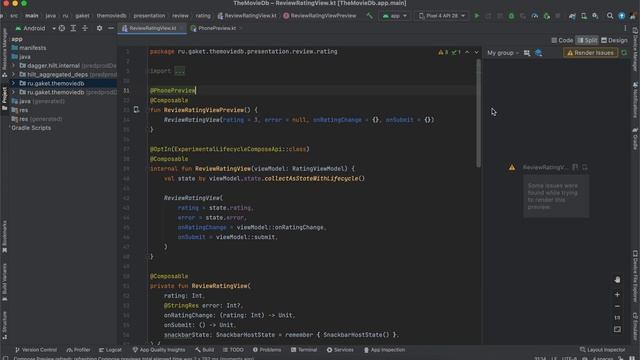Toggle the blue preview layers icon
640x360 pixels.
pos(539,53)
